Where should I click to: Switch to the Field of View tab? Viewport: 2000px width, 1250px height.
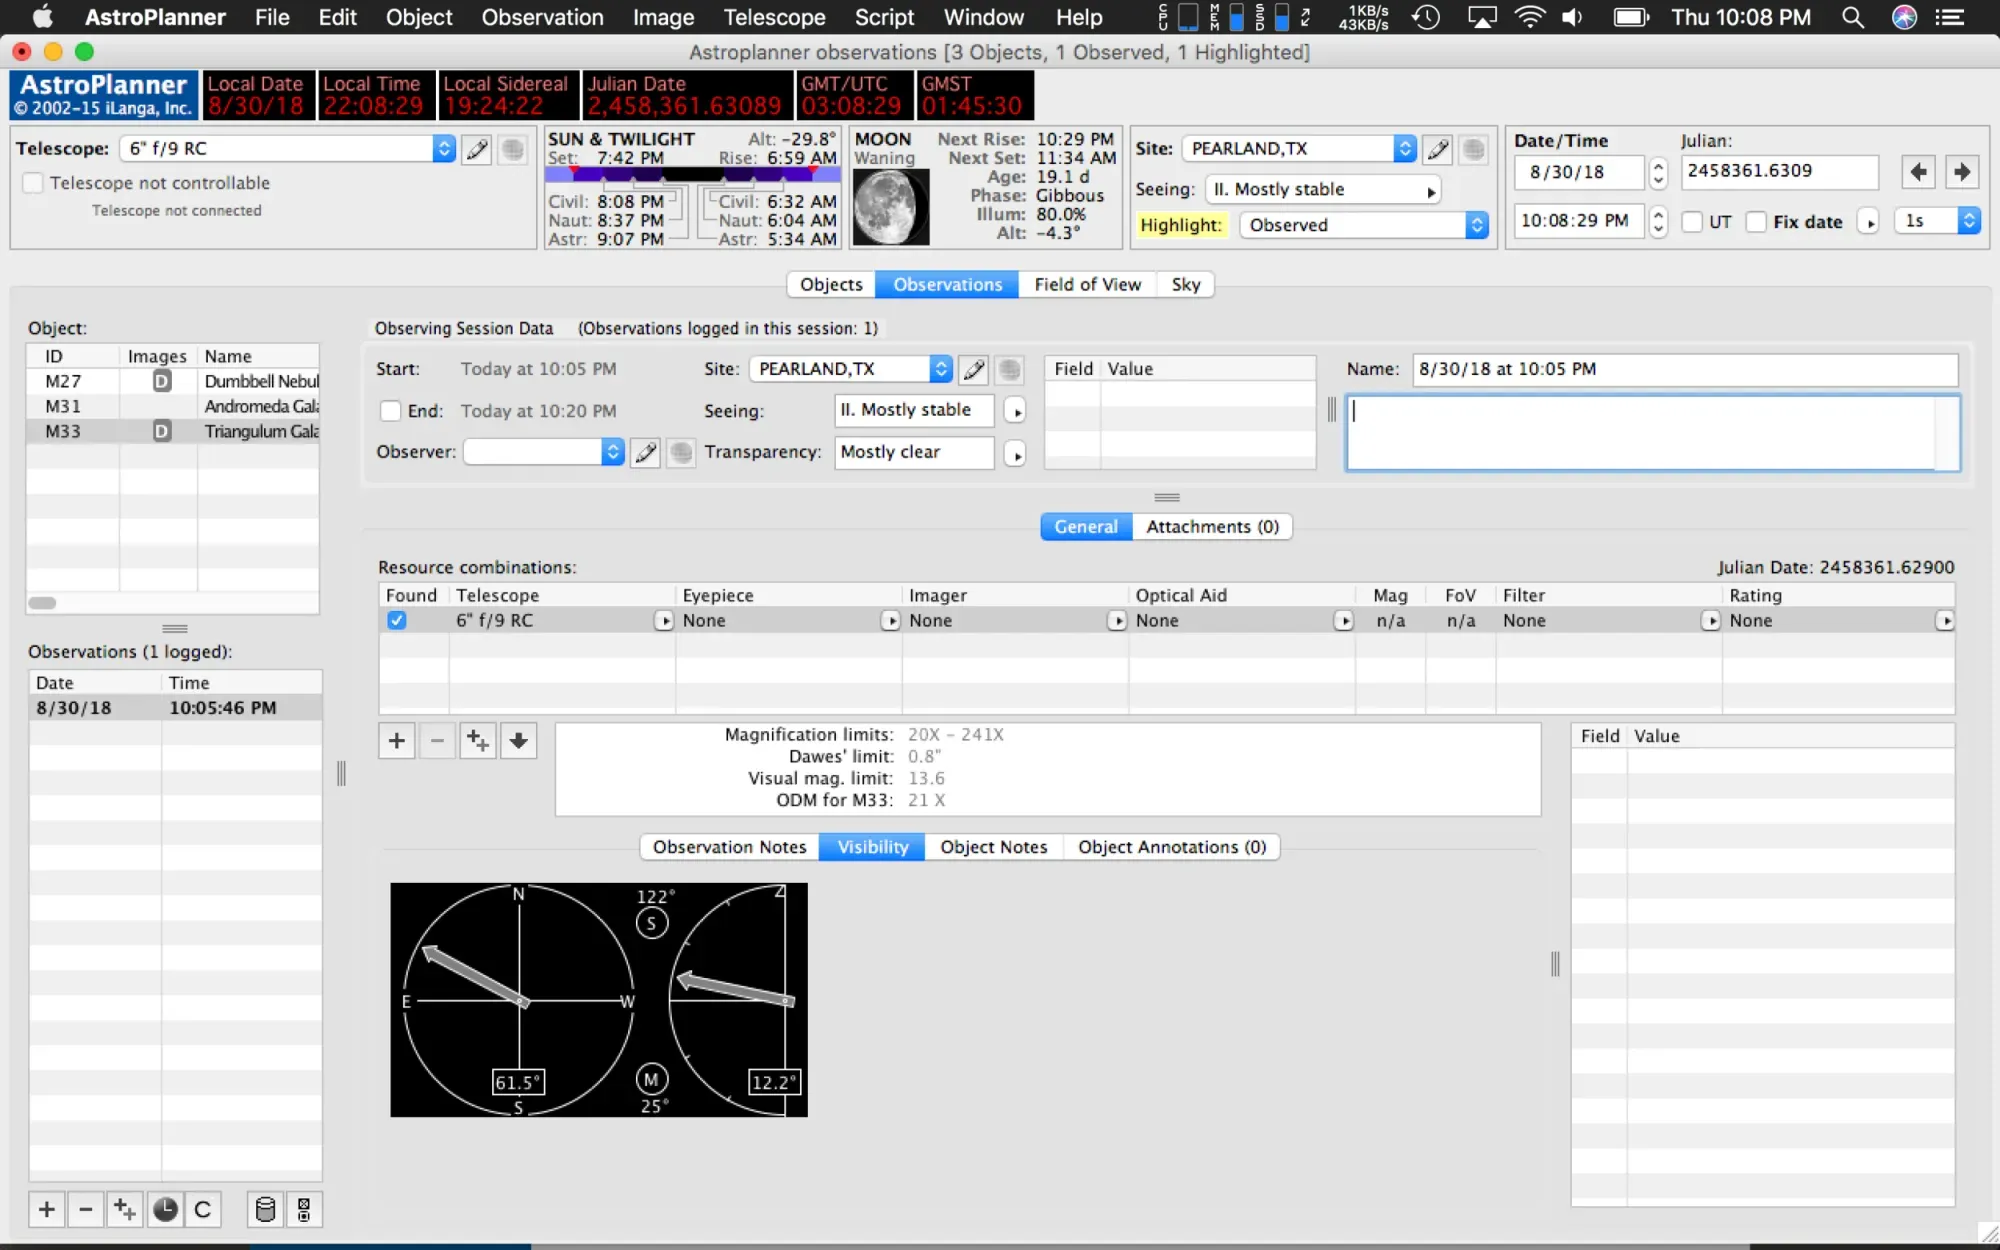pyautogui.click(x=1087, y=284)
